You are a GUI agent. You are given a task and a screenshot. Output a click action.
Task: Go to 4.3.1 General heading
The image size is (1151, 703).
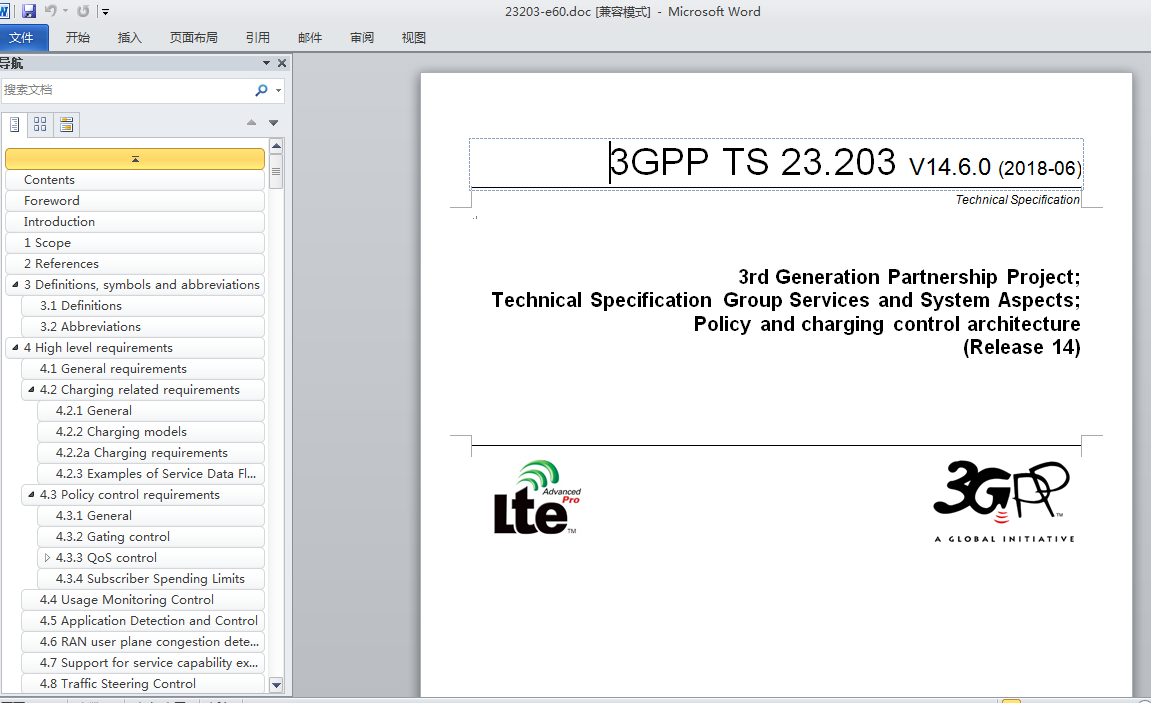[x=151, y=516]
